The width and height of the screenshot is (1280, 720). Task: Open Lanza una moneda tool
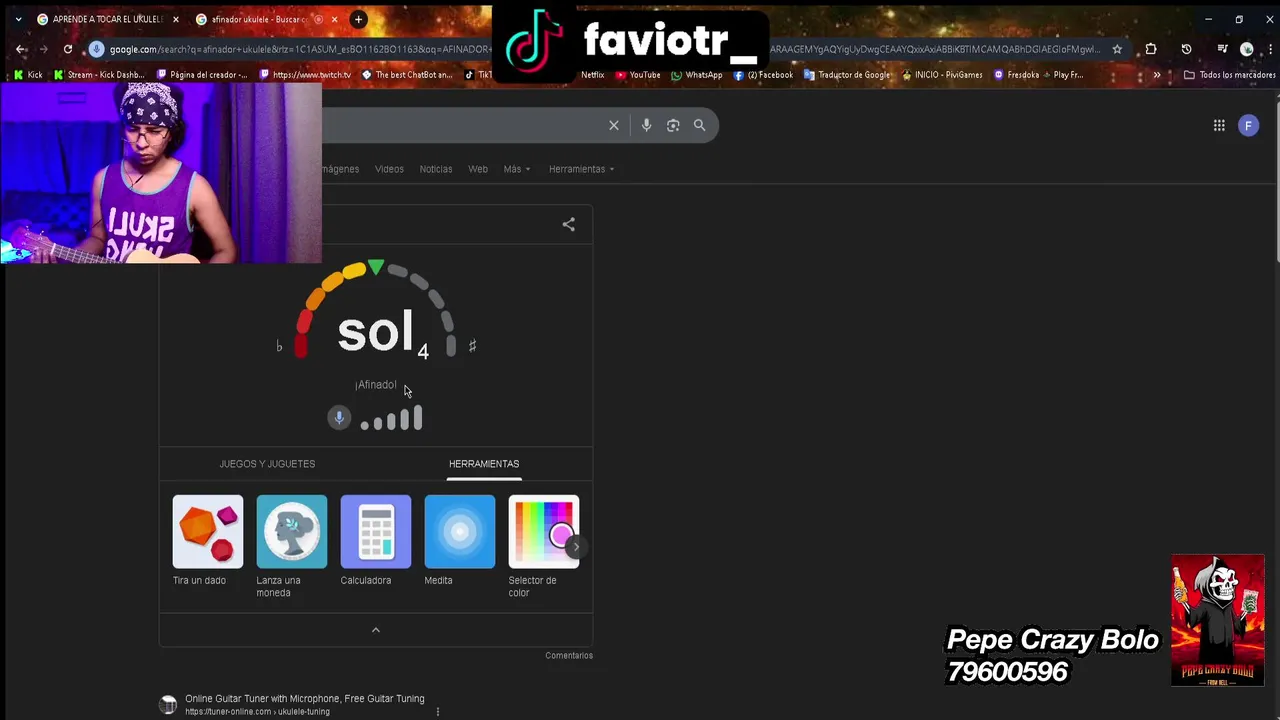[292, 547]
